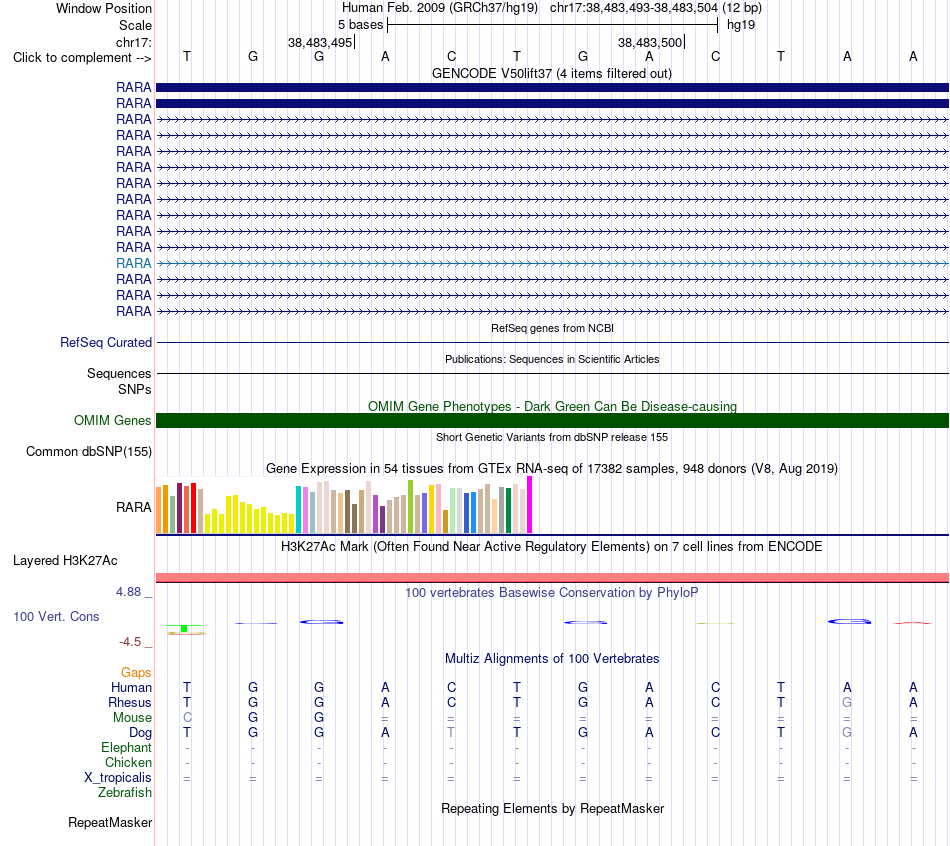
Task: Click the "5 bases" scale label
Action: [x=360, y=25]
